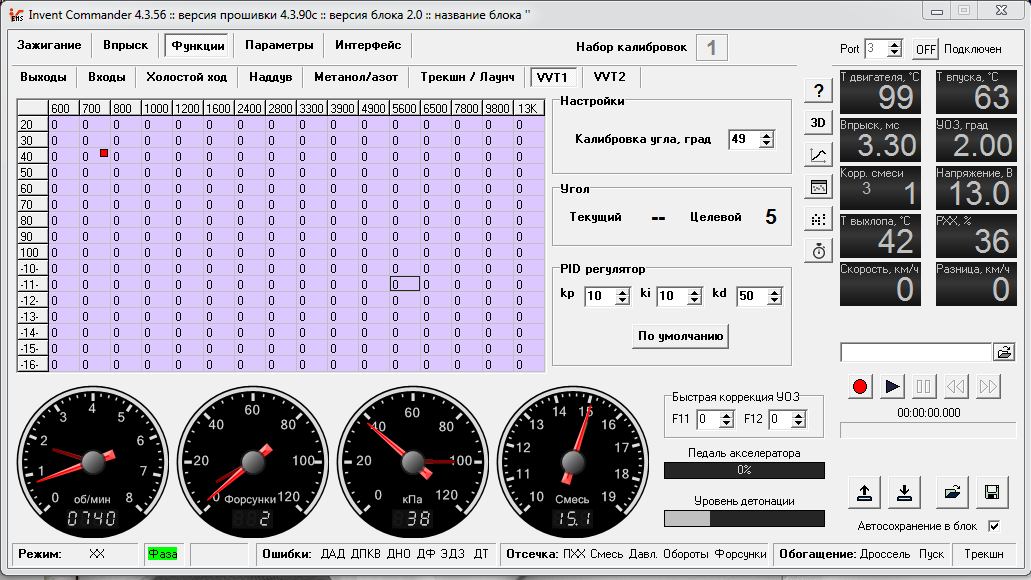Start log recording with the red record button
The image size is (1031, 580).
click(x=859, y=387)
